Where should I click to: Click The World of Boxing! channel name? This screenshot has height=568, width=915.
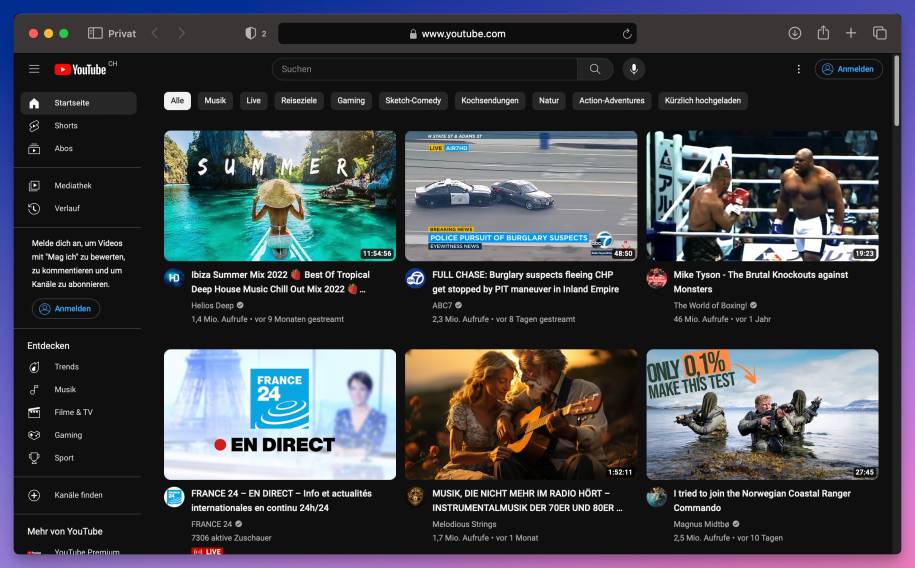click(x=710, y=305)
